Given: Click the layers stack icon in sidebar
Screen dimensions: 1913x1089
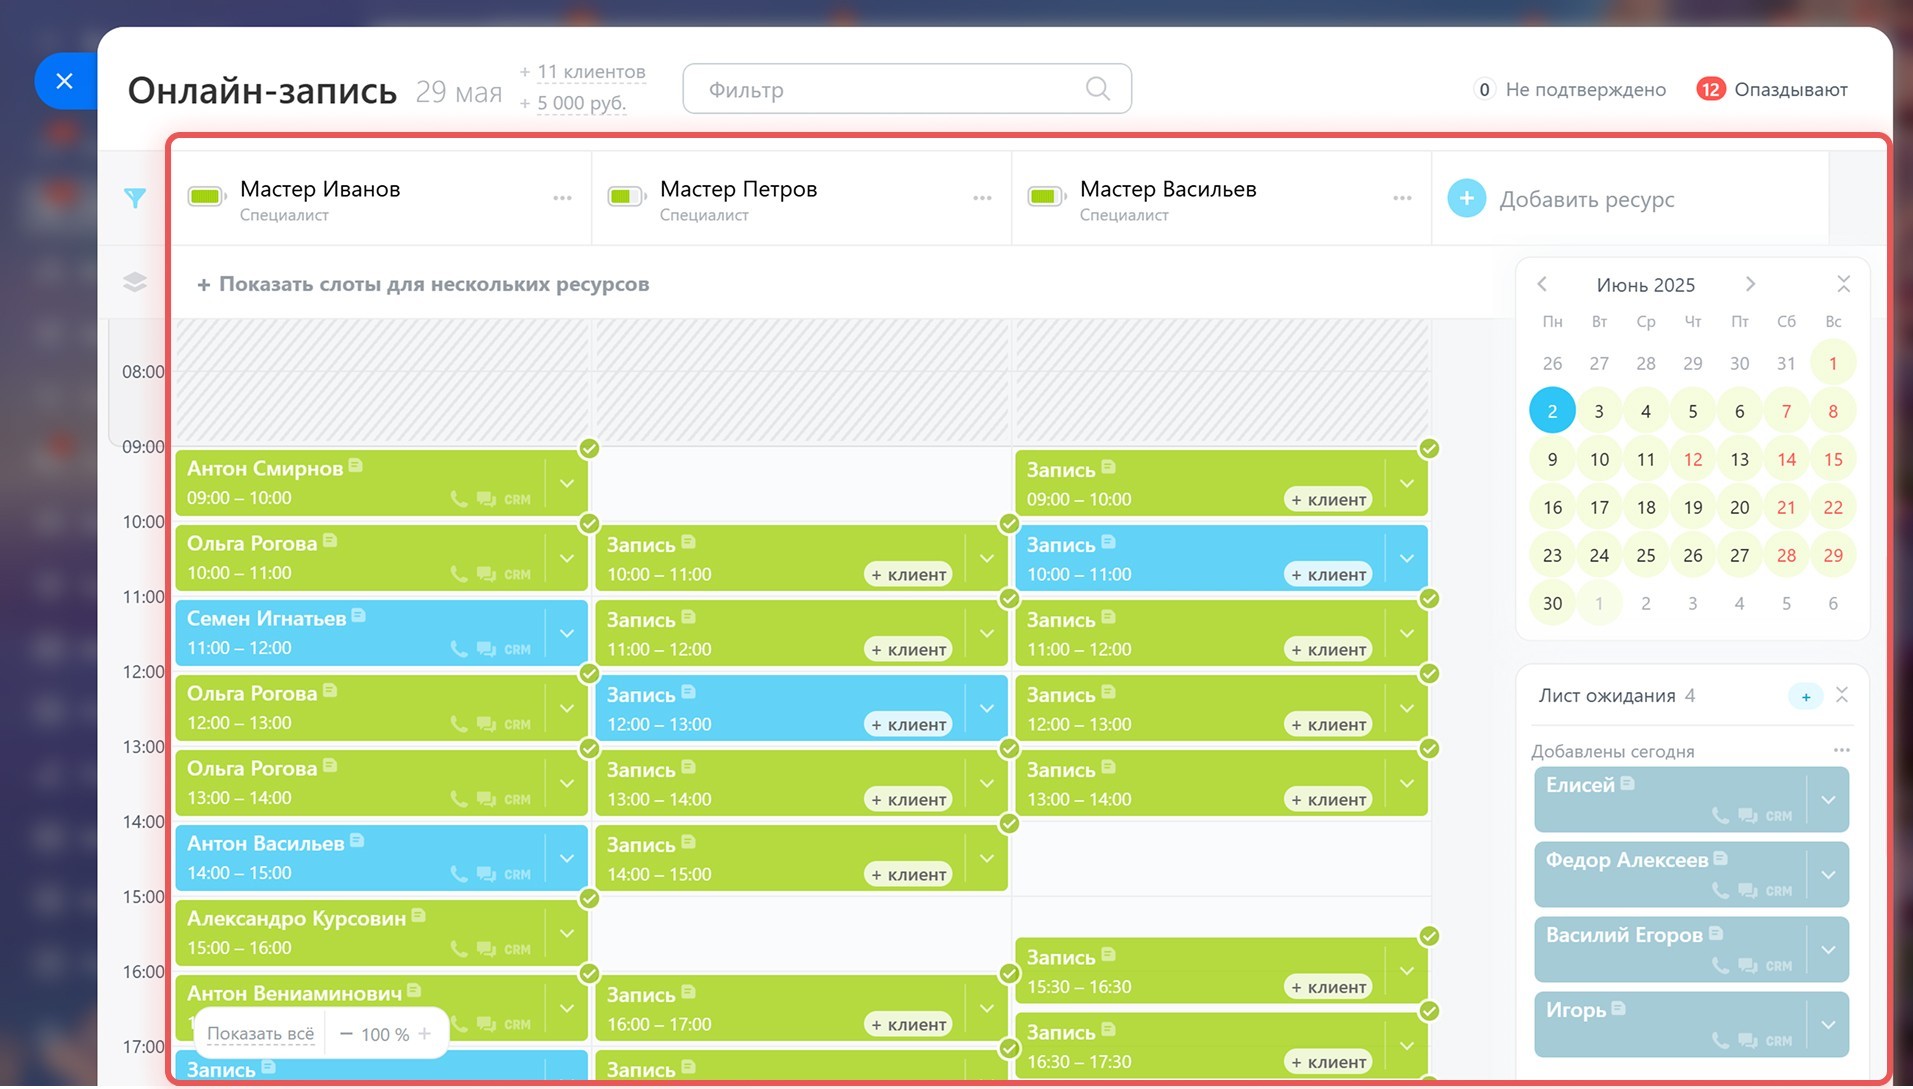Looking at the screenshot, I should [x=135, y=283].
